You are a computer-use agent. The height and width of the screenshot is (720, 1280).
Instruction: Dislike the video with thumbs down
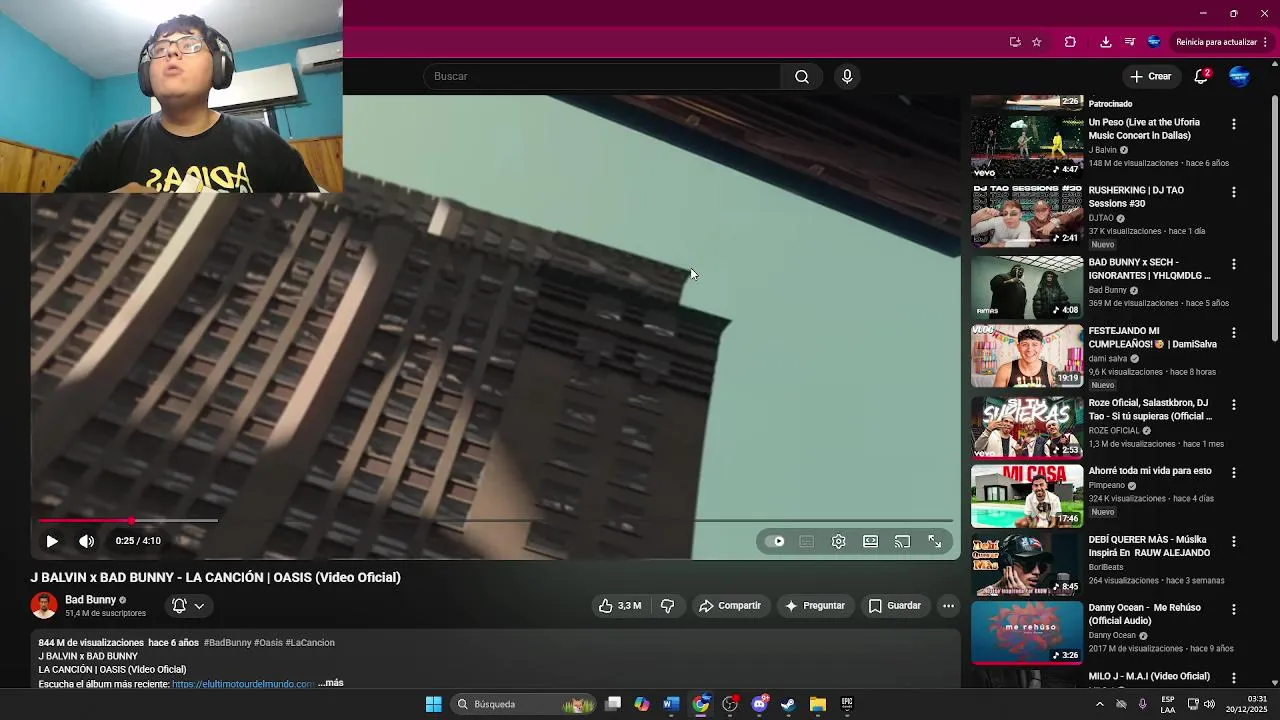click(667, 606)
